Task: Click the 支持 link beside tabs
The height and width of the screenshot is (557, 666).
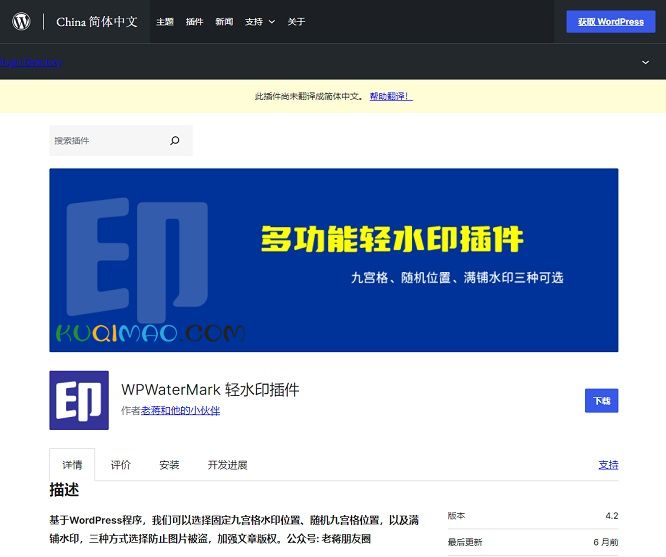Action: (608, 465)
